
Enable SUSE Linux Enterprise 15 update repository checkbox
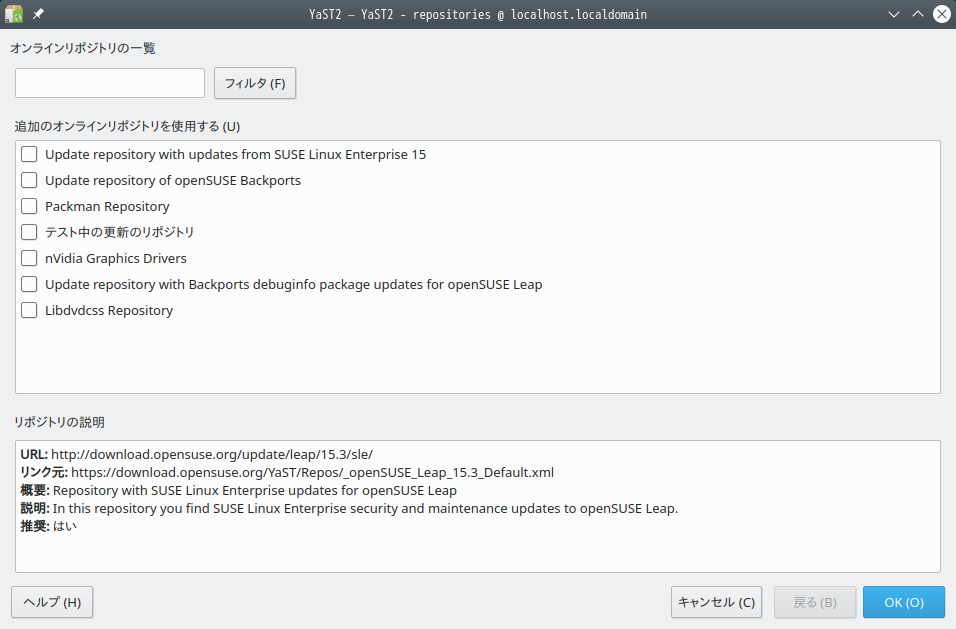29,154
